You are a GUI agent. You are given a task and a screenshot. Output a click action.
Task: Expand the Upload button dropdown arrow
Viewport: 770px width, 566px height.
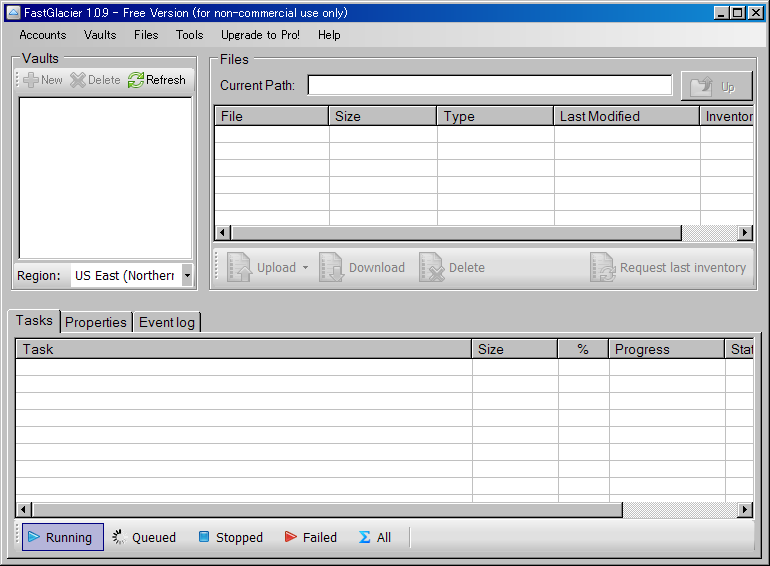click(305, 268)
